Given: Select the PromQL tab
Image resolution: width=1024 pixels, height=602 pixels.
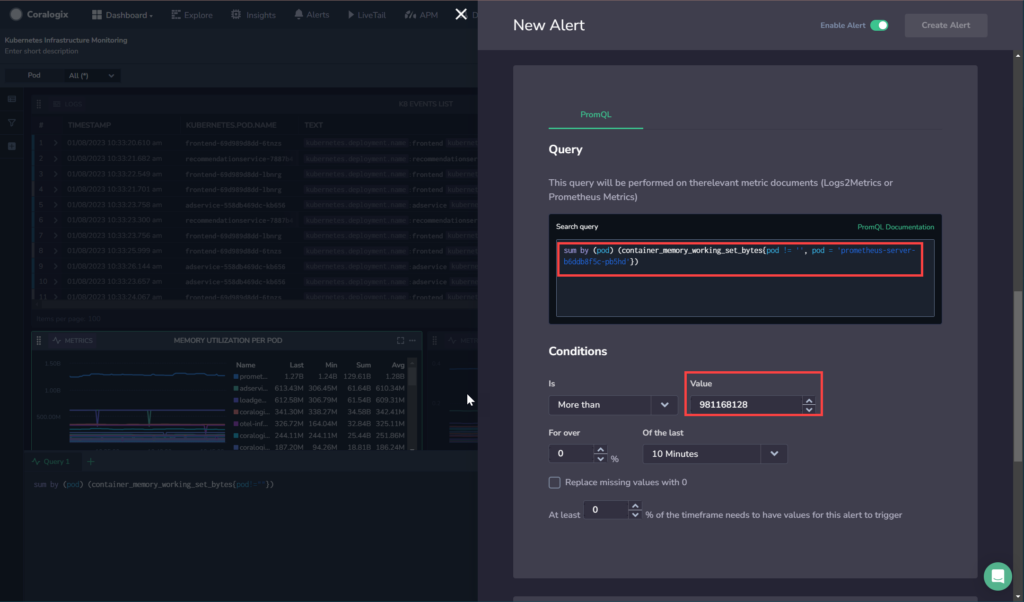Looking at the screenshot, I should [x=596, y=114].
